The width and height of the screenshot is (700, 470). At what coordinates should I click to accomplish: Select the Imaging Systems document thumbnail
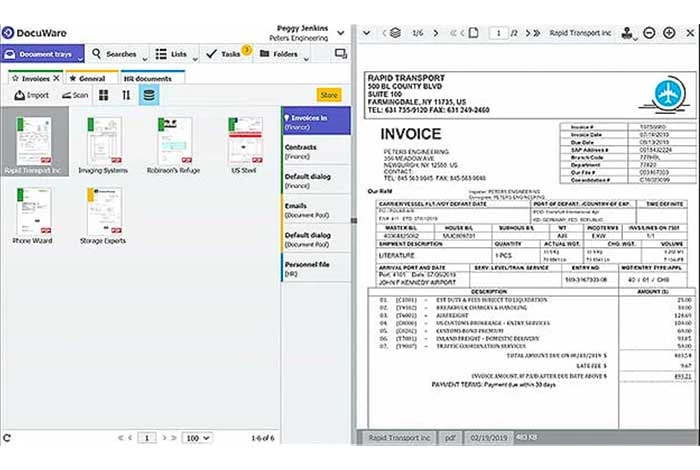pos(103,144)
